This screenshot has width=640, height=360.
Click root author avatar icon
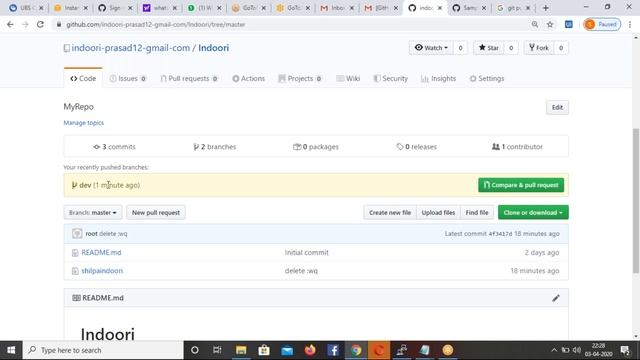(77, 233)
